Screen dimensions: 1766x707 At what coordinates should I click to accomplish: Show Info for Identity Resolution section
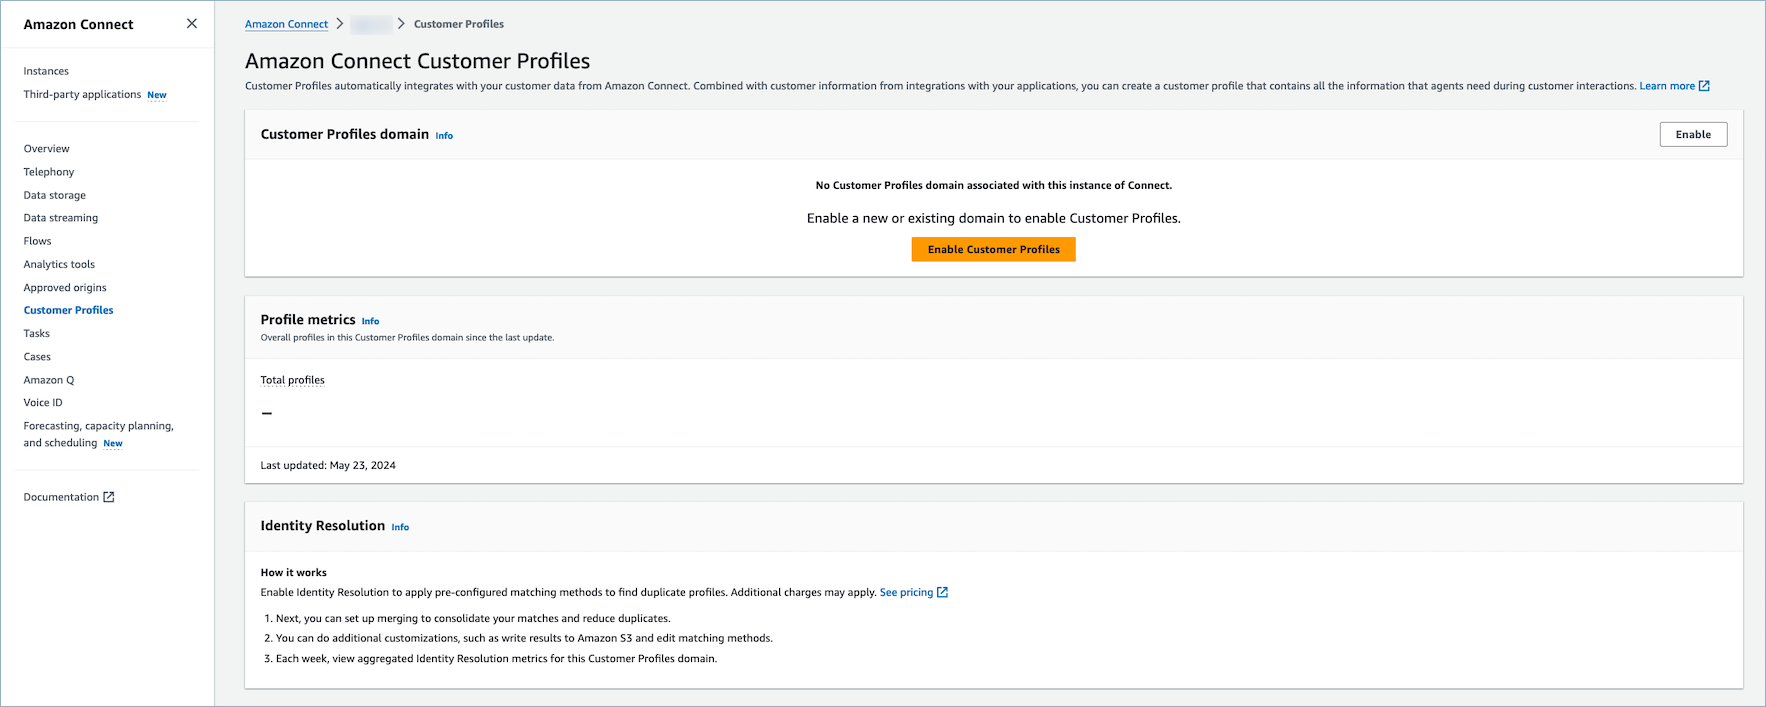point(400,527)
